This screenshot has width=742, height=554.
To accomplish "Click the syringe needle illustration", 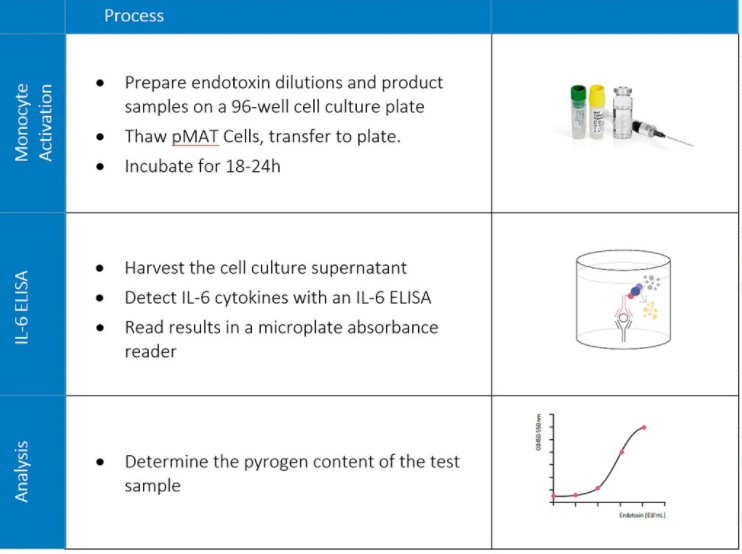I will (x=662, y=133).
